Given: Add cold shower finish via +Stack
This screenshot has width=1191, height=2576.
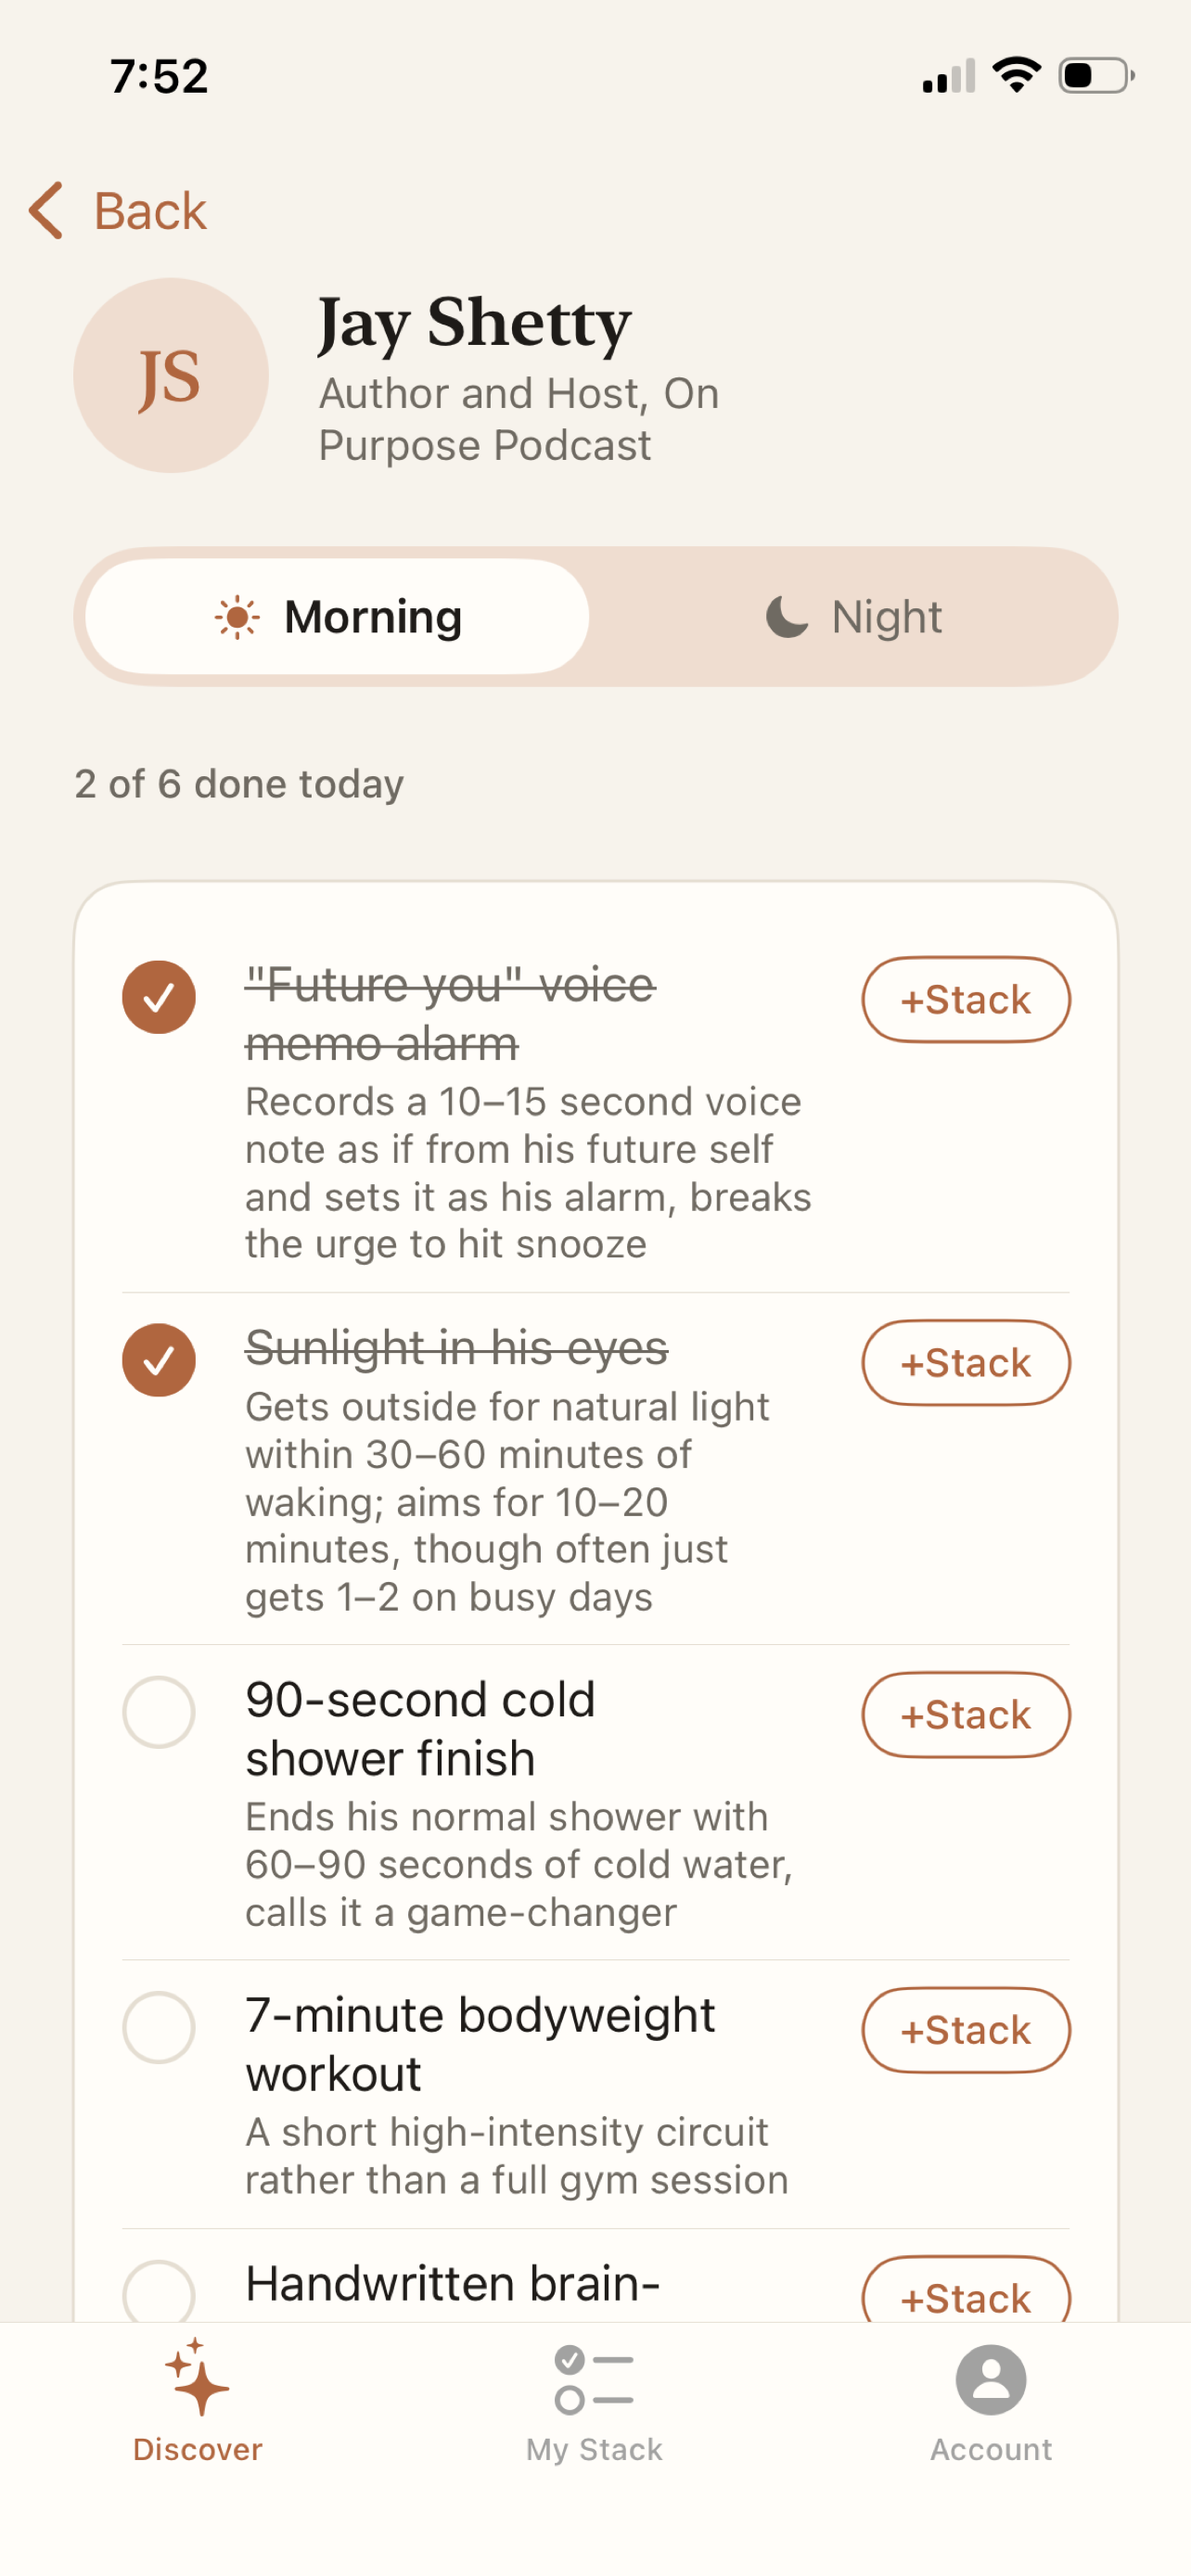Looking at the screenshot, I should pyautogui.click(x=966, y=1715).
